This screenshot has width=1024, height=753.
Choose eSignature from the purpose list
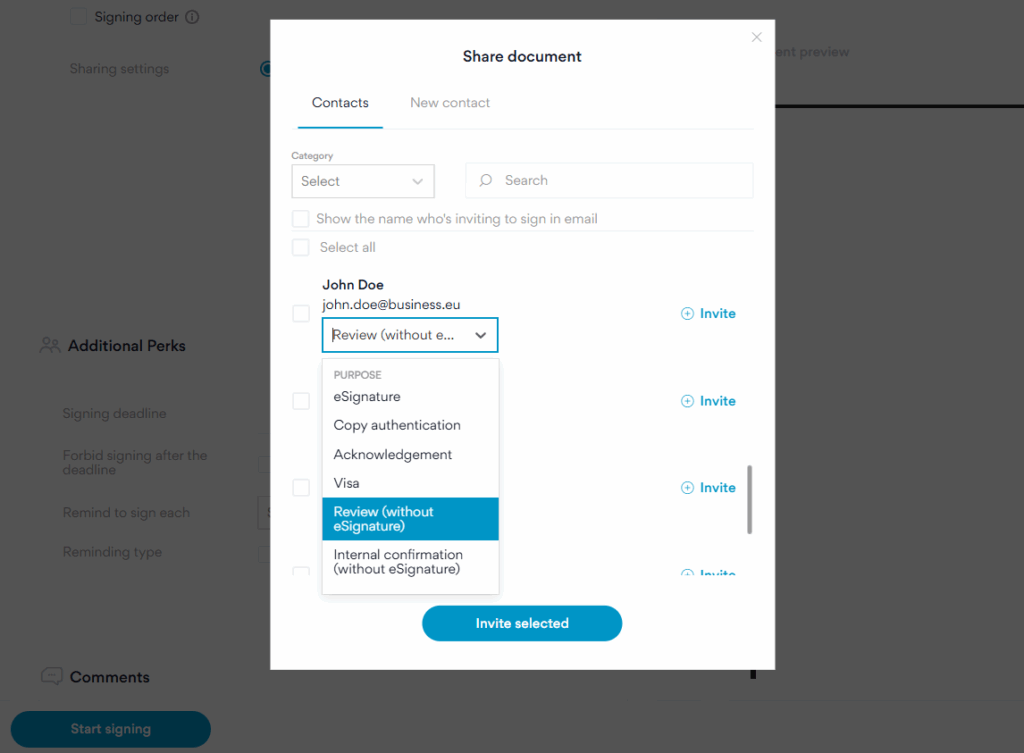367,397
